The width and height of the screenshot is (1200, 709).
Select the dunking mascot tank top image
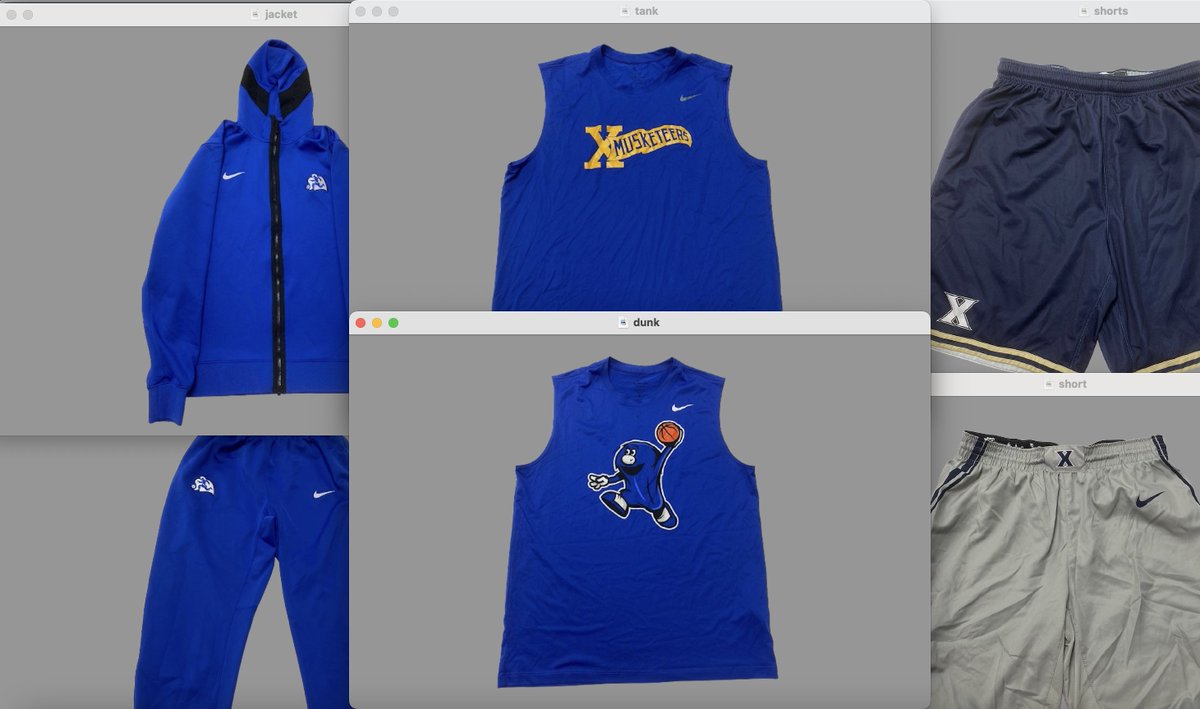(x=636, y=520)
